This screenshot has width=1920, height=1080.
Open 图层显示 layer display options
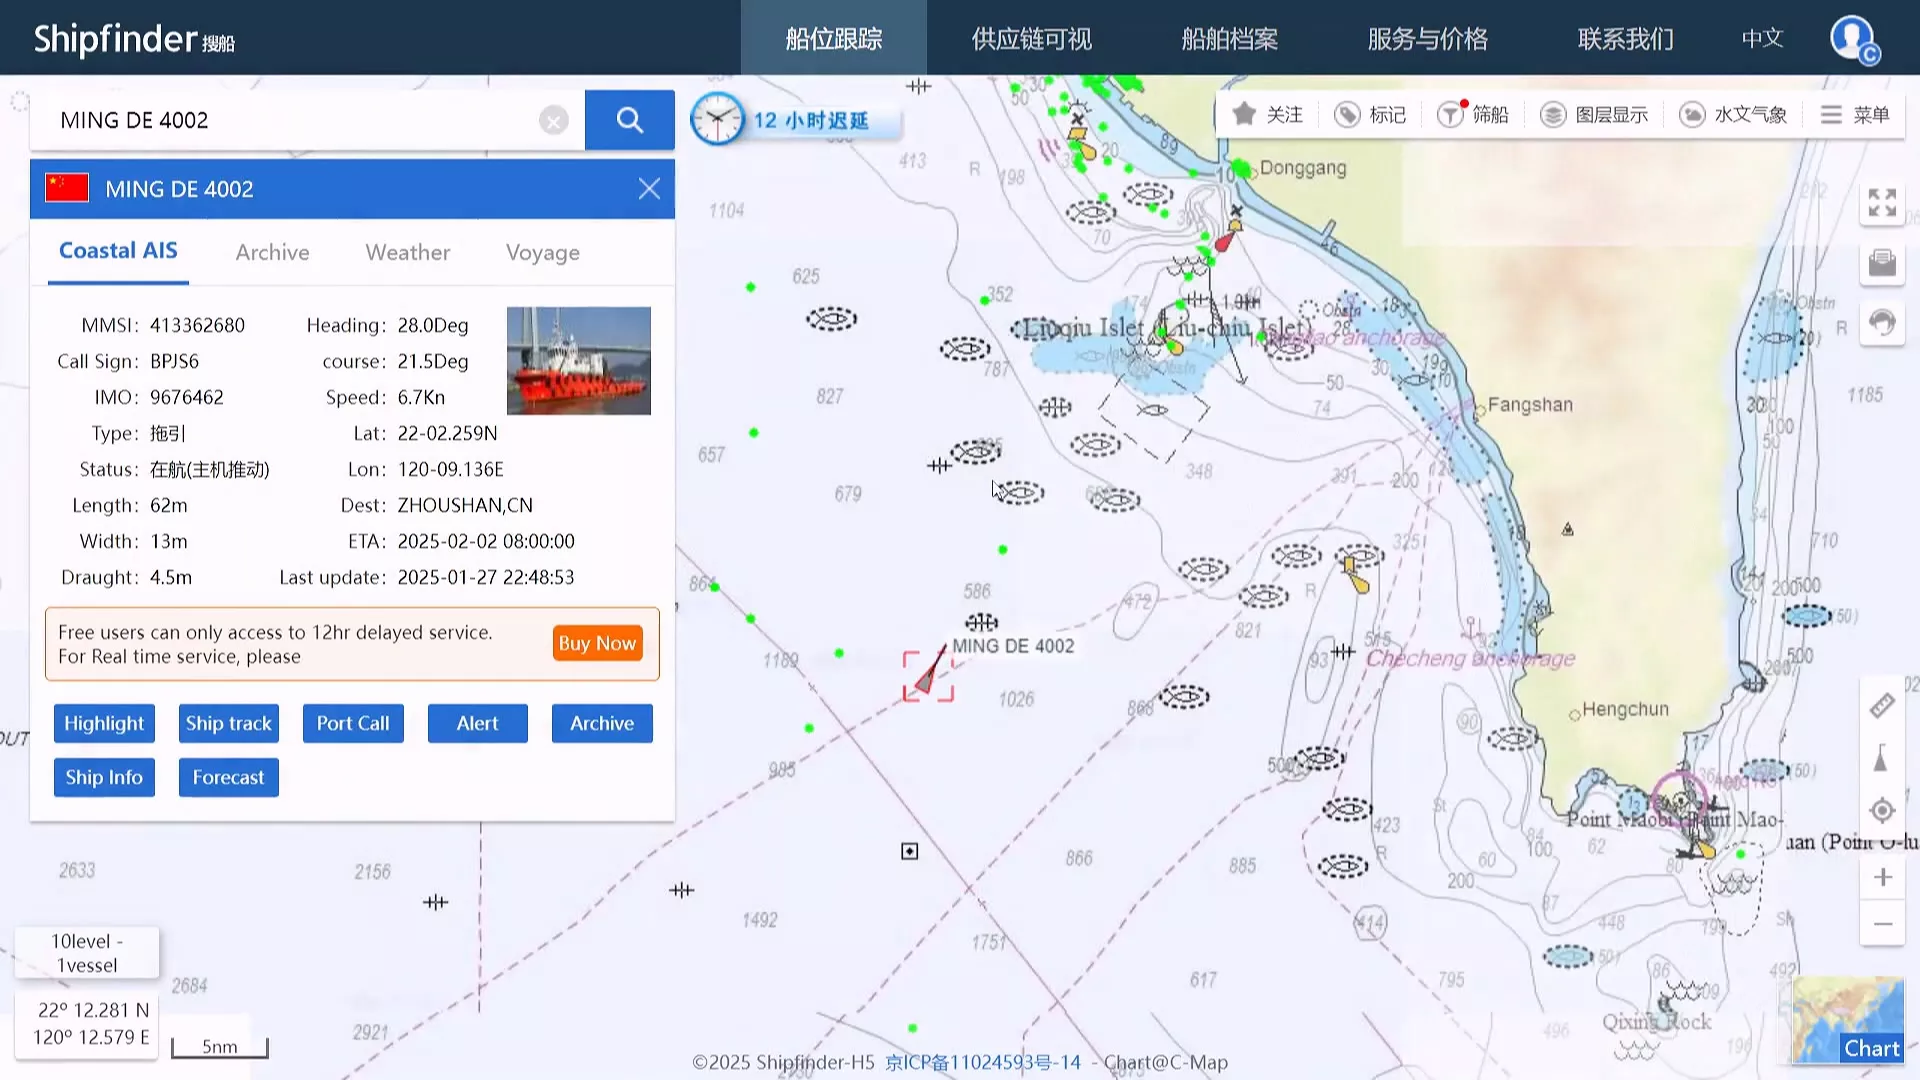(1594, 115)
